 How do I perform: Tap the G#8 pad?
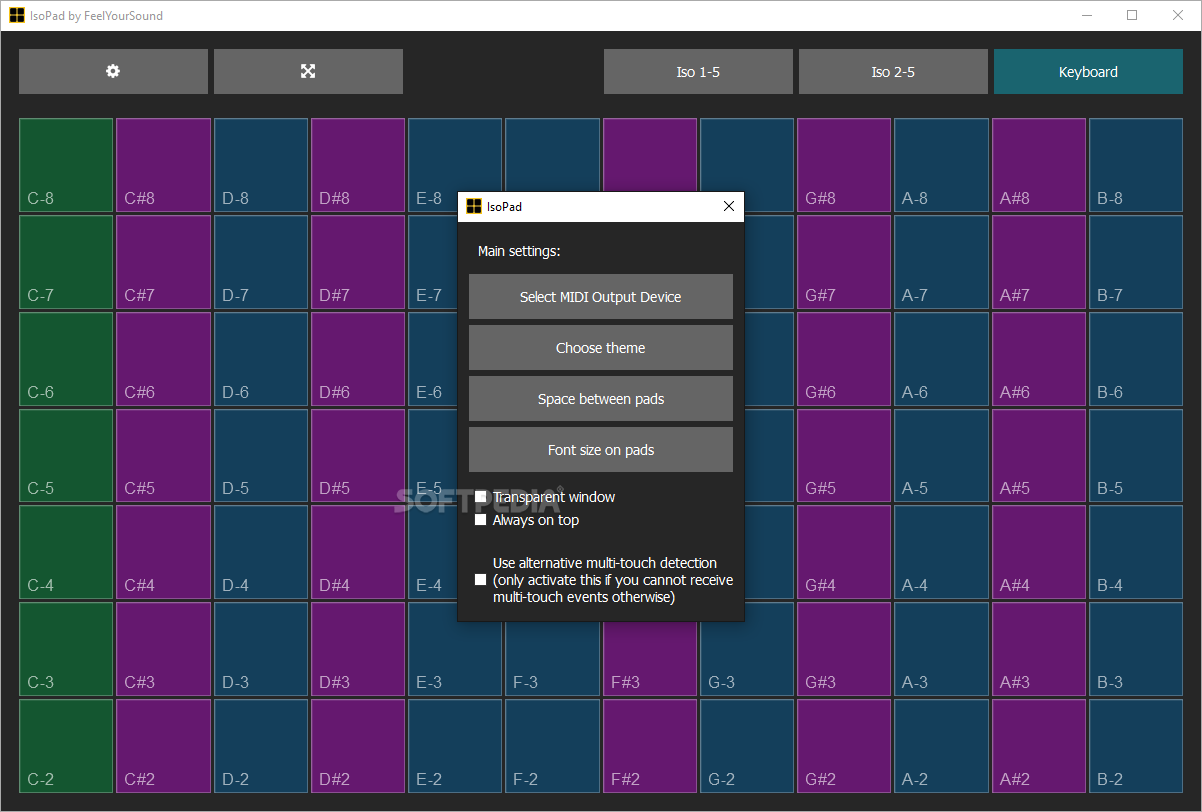844,165
